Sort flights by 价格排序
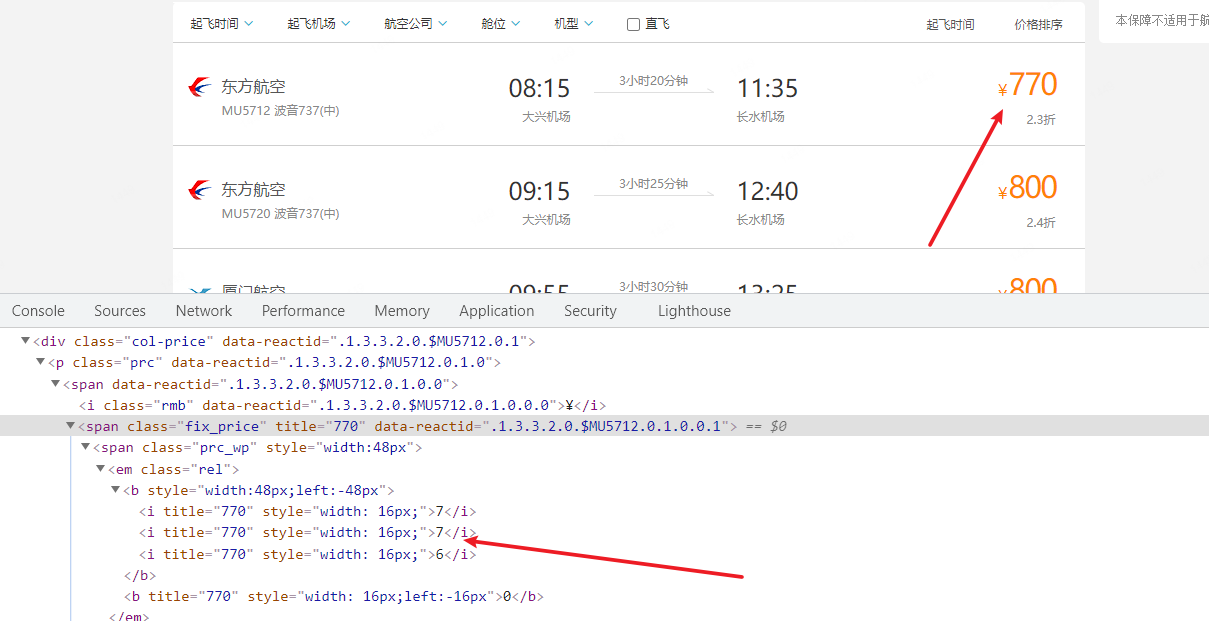The height and width of the screenshot is (621, 1209). click(1038, 24)
